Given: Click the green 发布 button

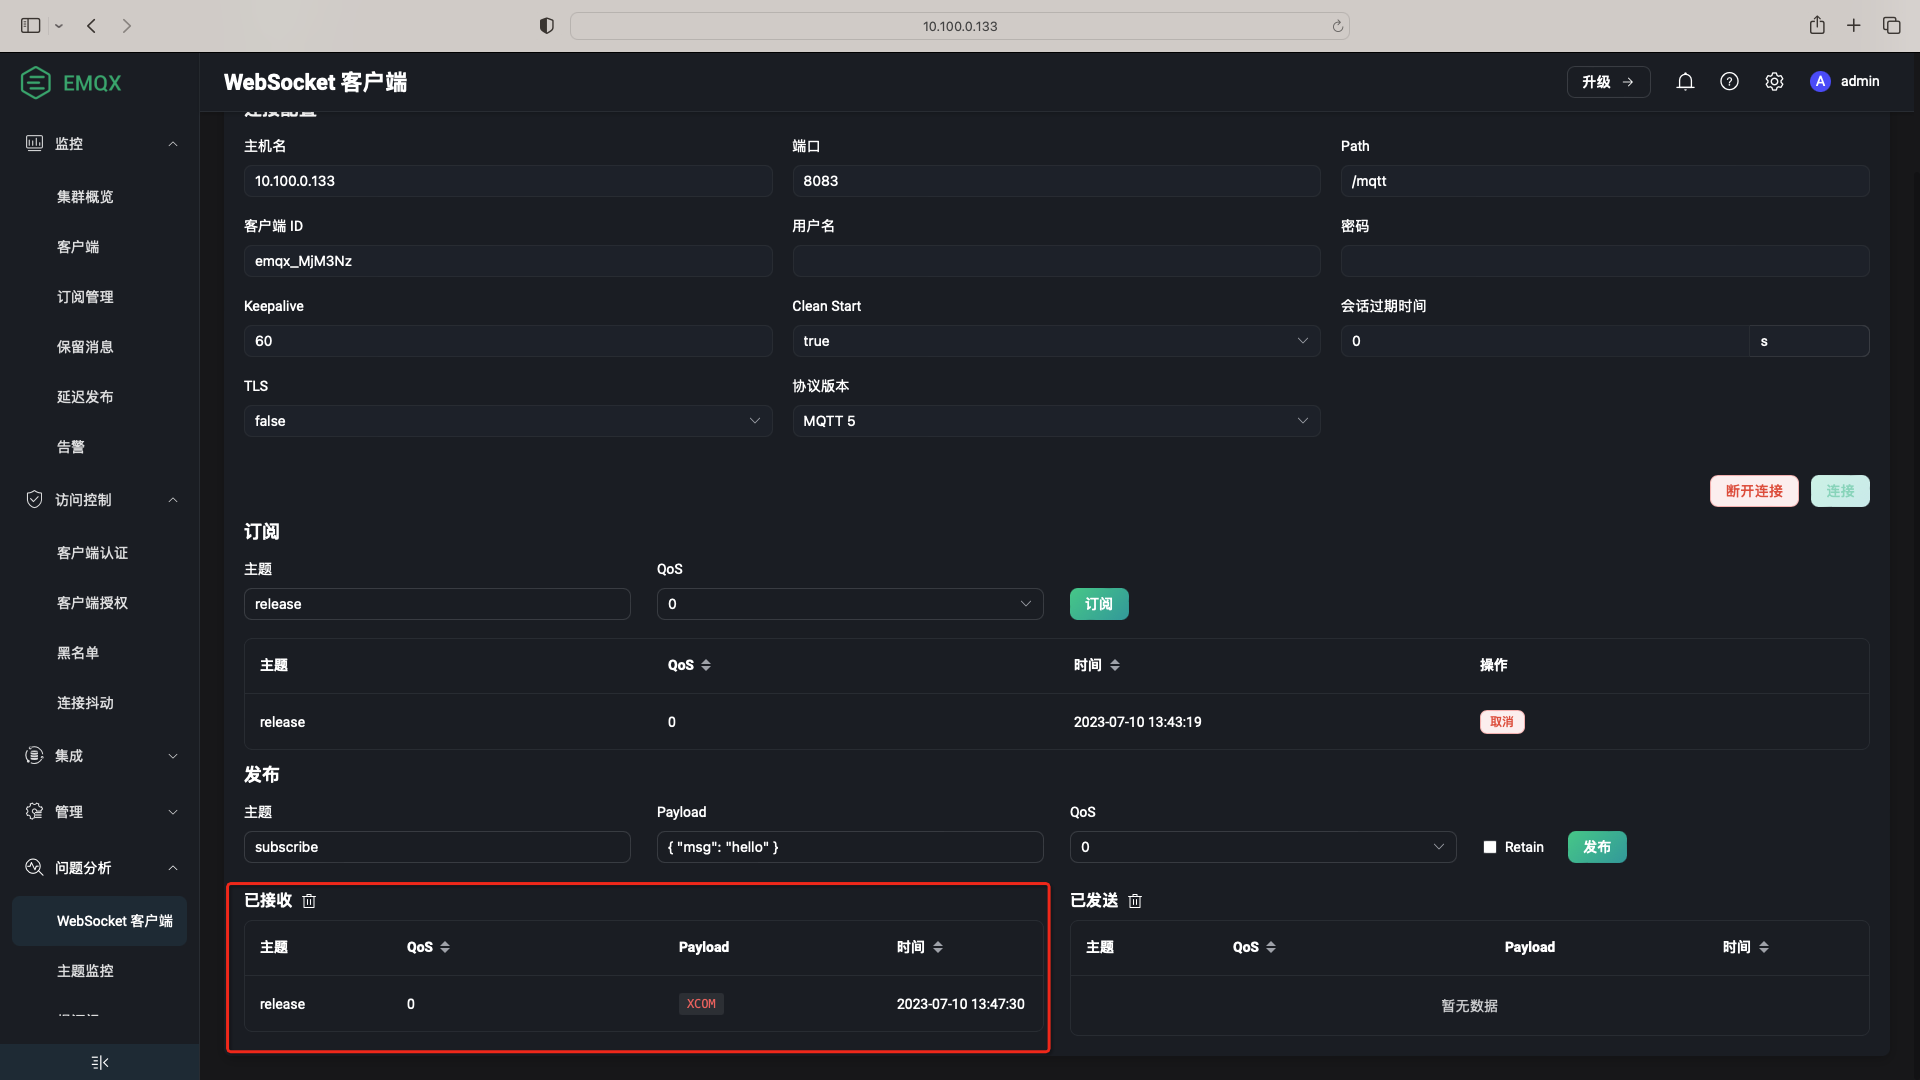Looking at the screenshot, I should click(1596, 847).
